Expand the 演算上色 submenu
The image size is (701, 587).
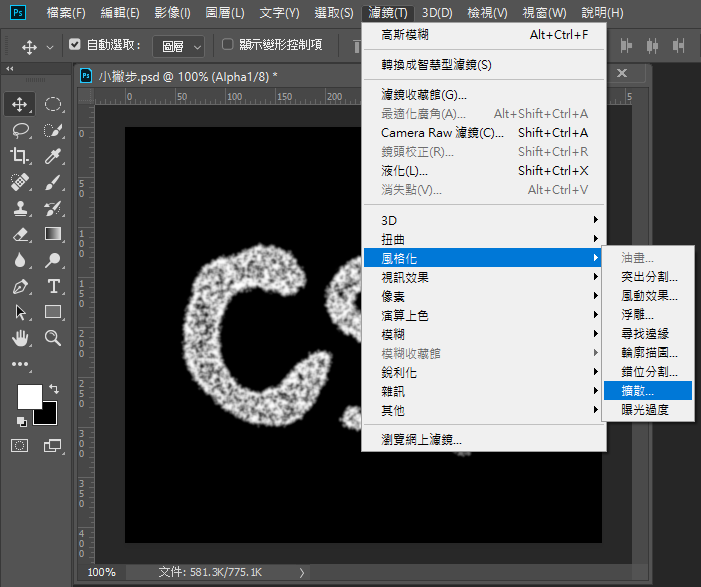point(484,315)
